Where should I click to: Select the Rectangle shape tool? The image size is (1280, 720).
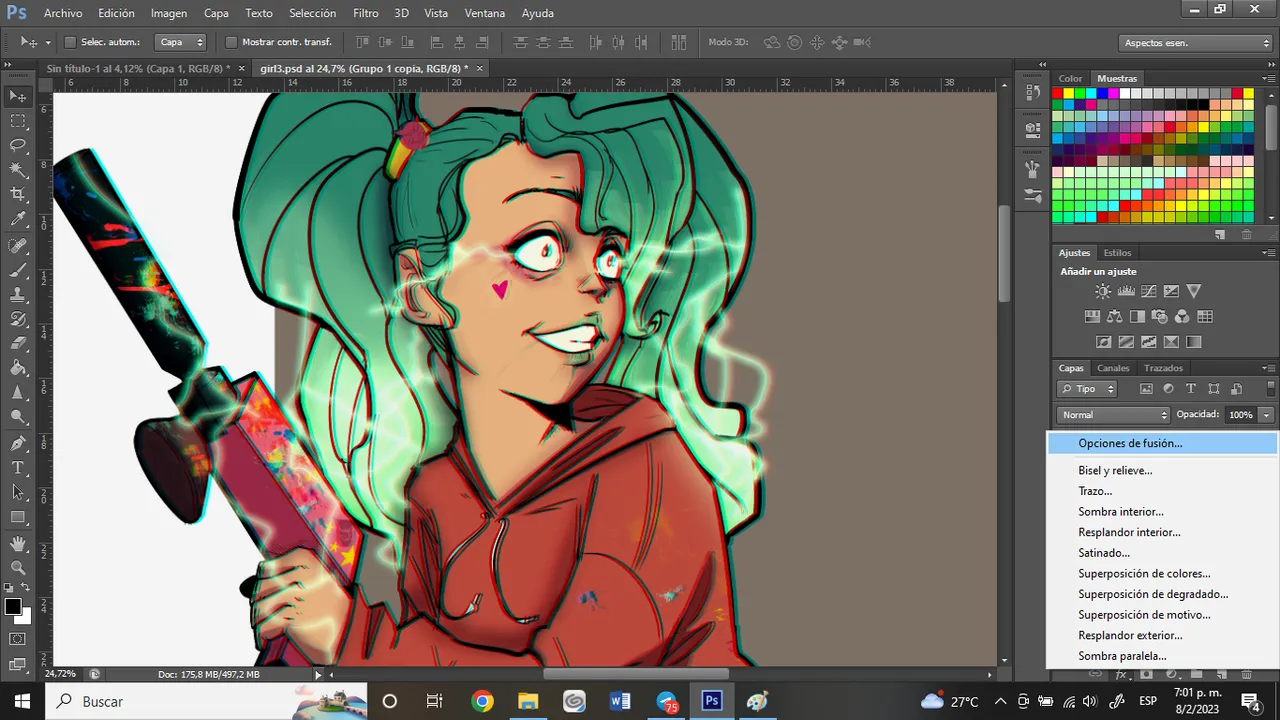pos(18,517)
